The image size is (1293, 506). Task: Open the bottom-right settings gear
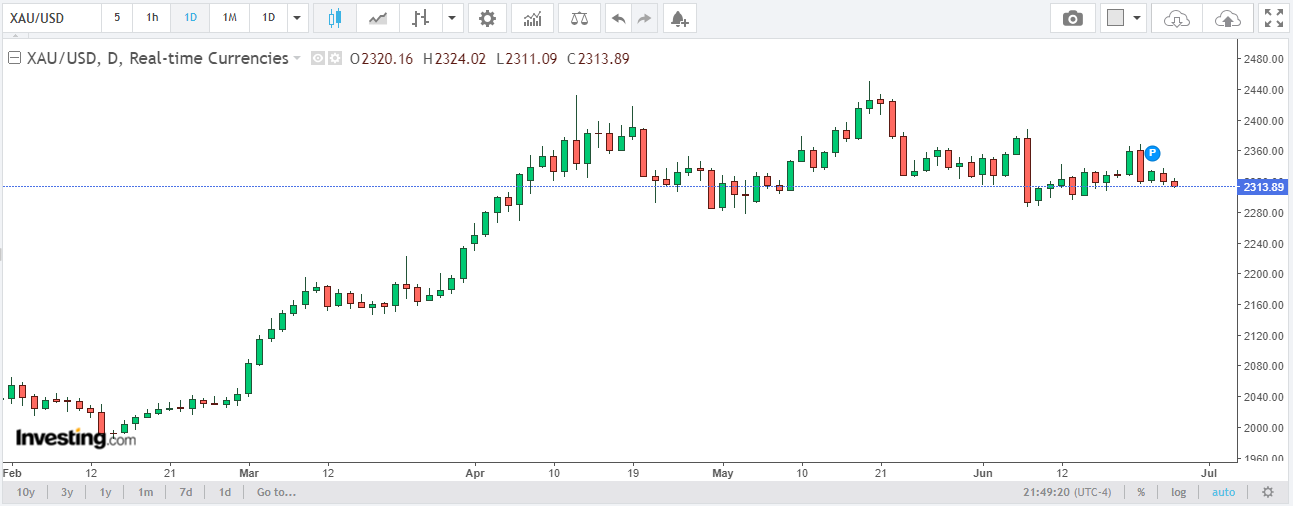pos(1268,492)
